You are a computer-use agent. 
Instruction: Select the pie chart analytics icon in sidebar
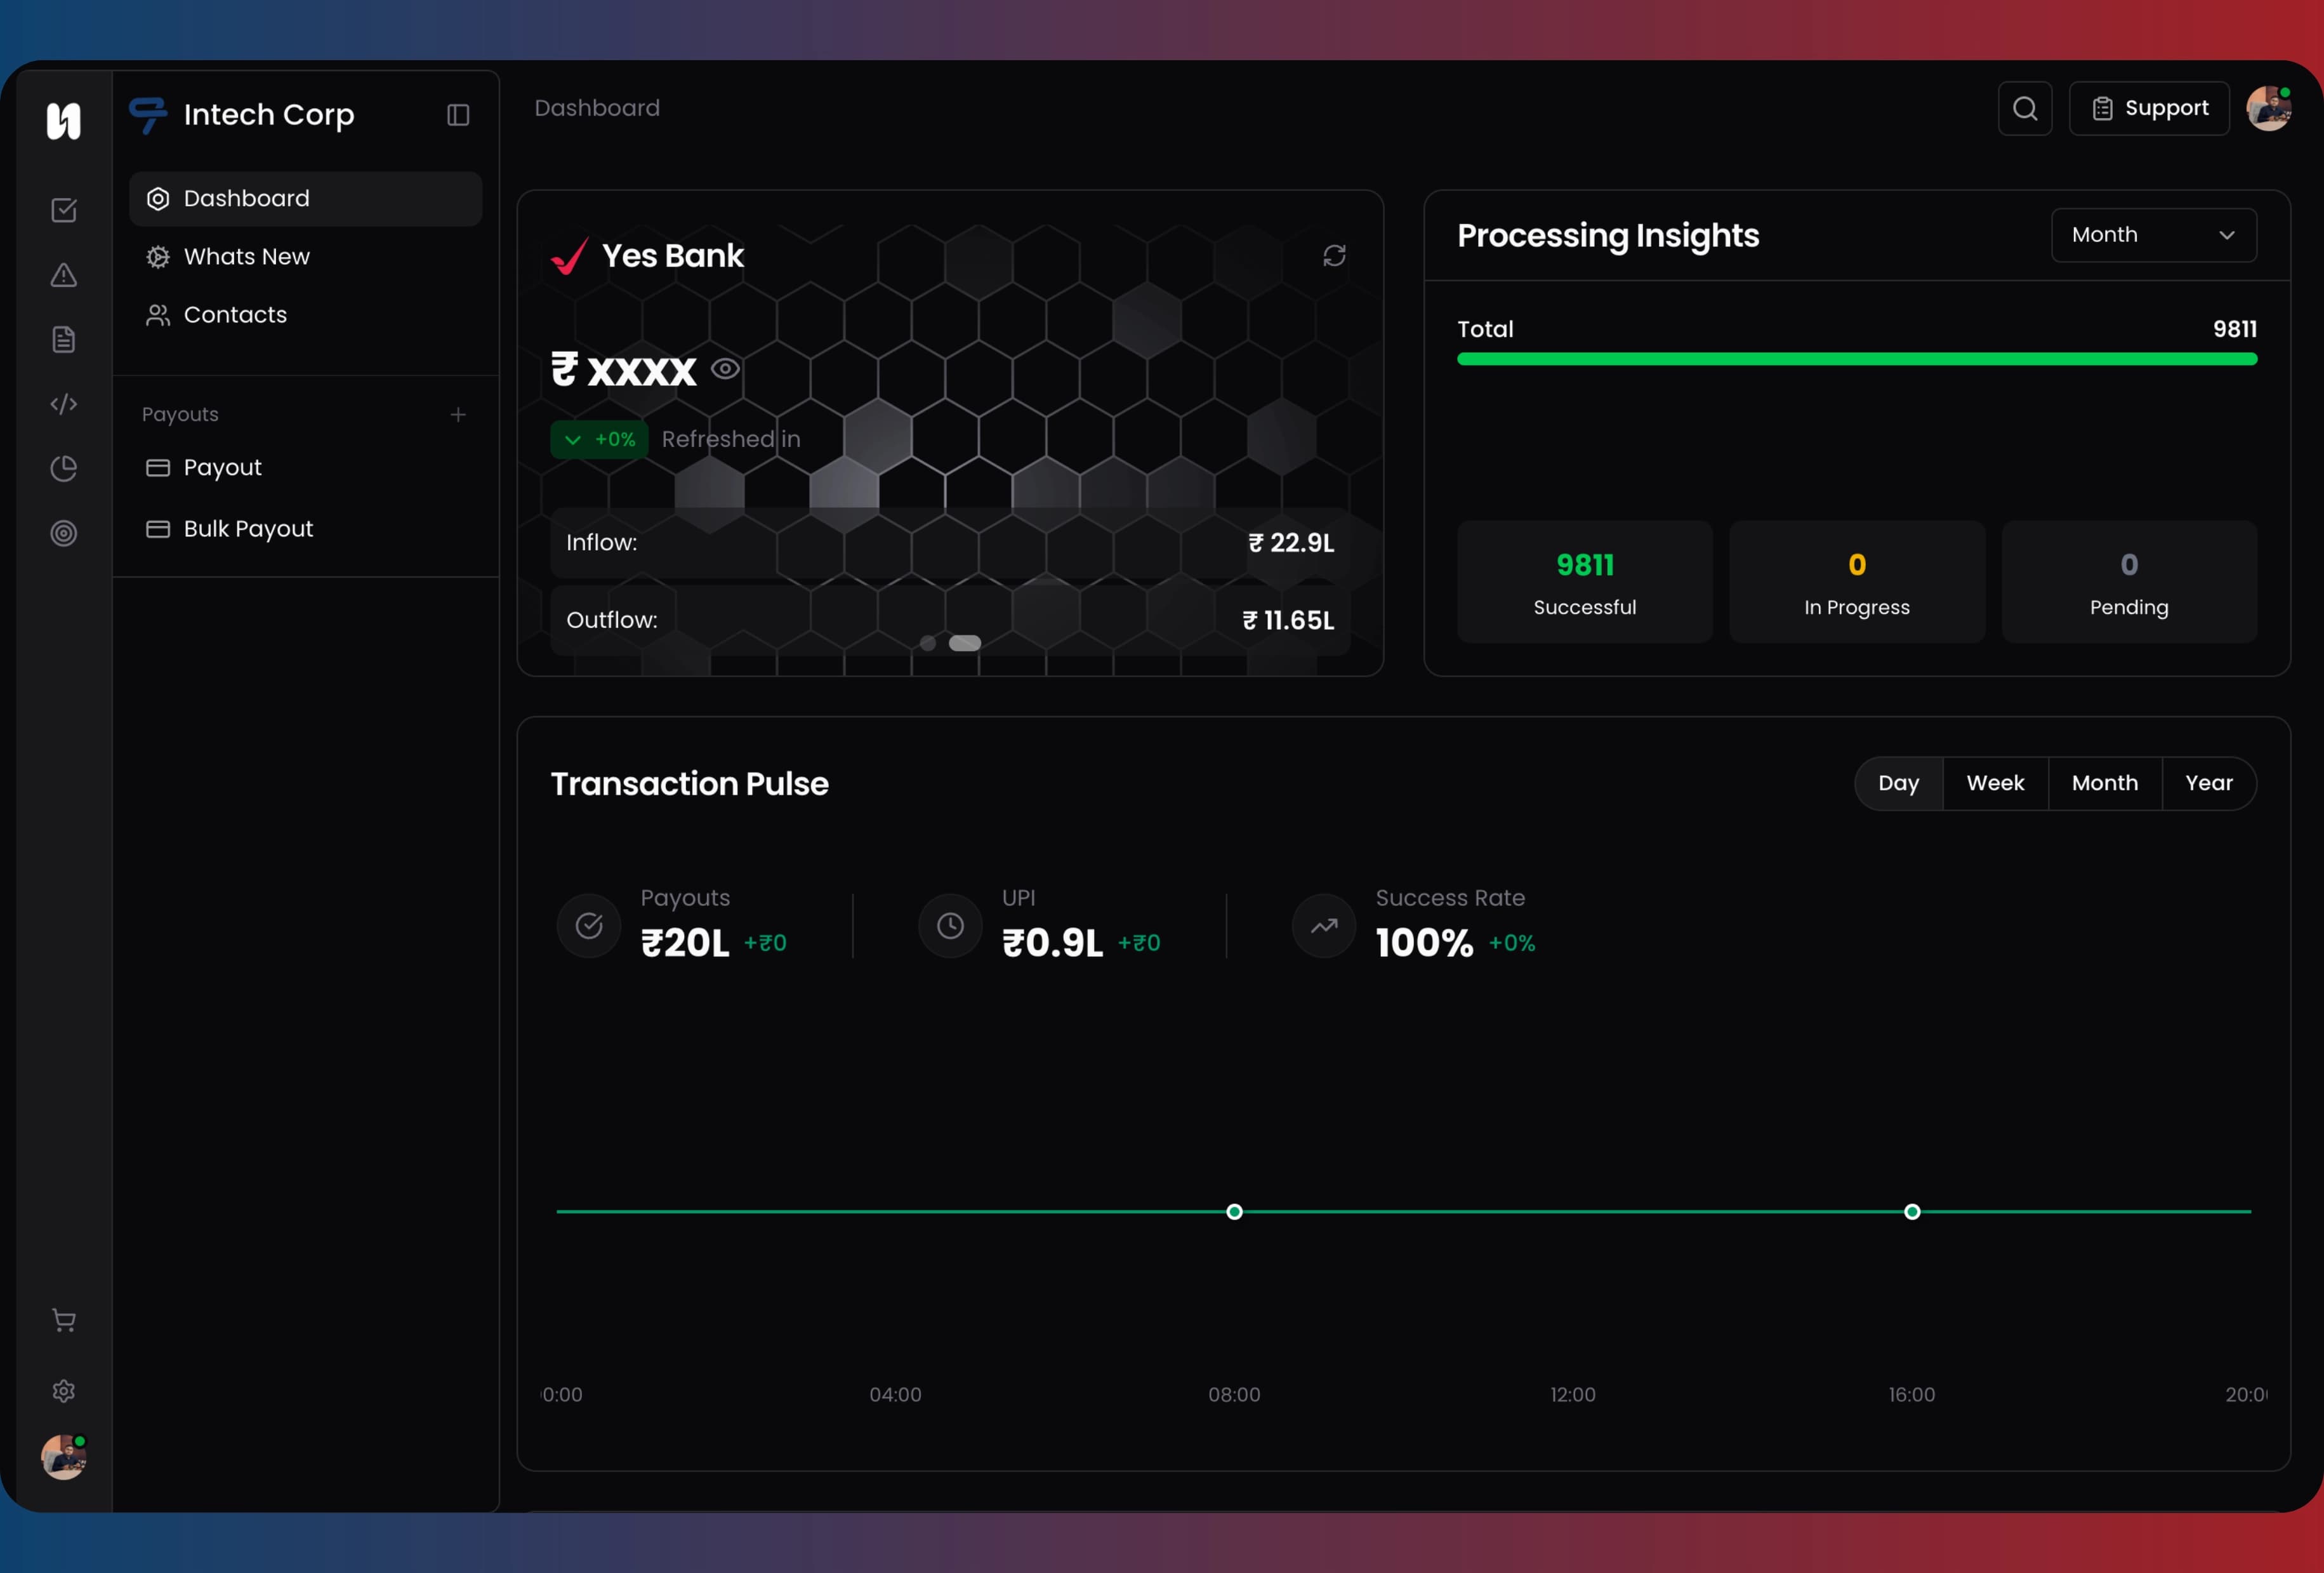[63, 468]
